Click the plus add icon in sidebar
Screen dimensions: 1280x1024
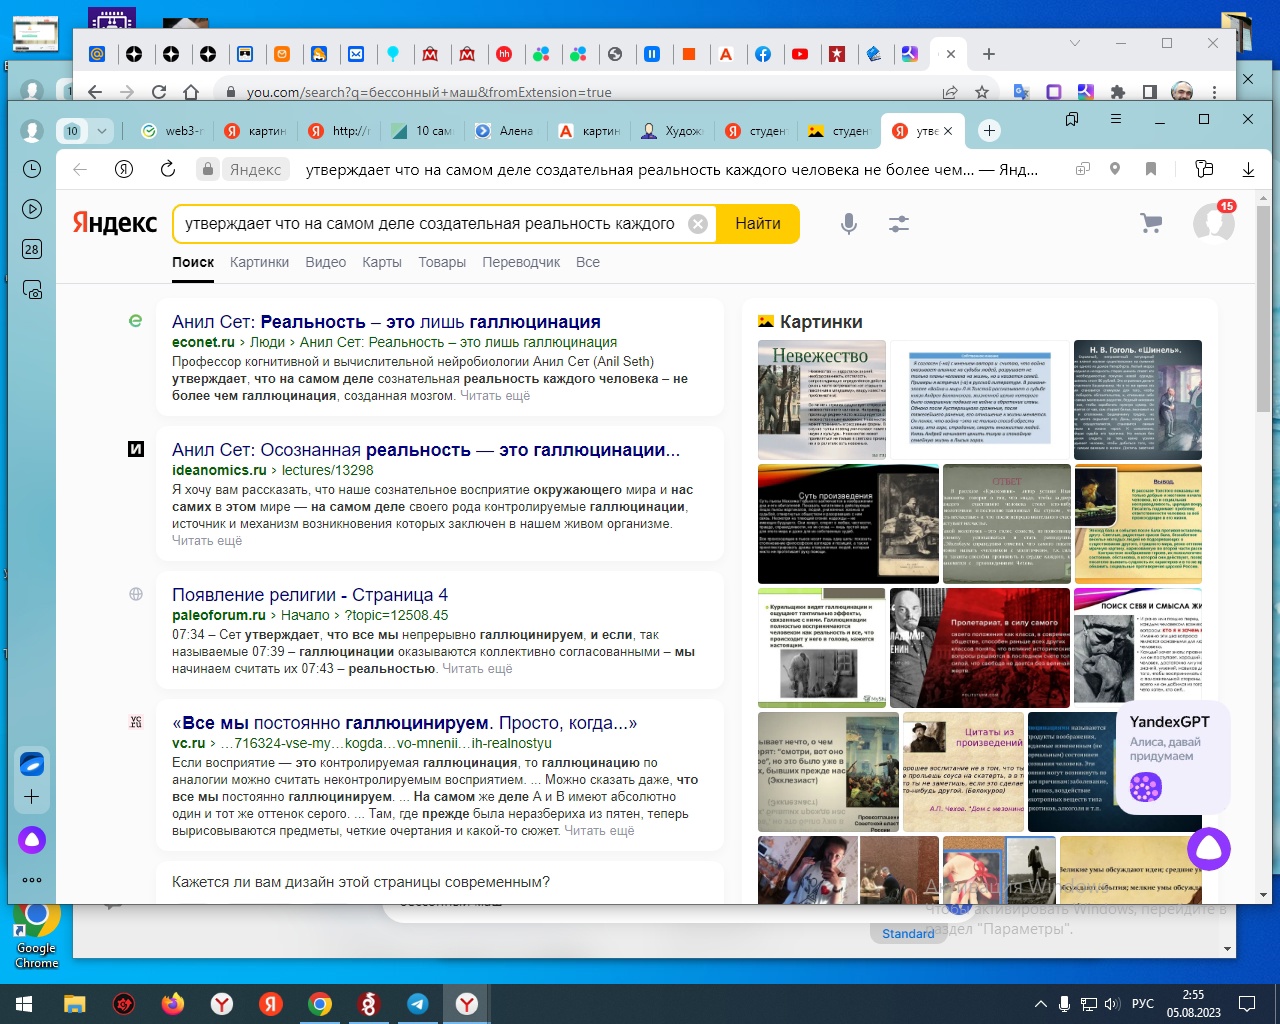(32, 797)
